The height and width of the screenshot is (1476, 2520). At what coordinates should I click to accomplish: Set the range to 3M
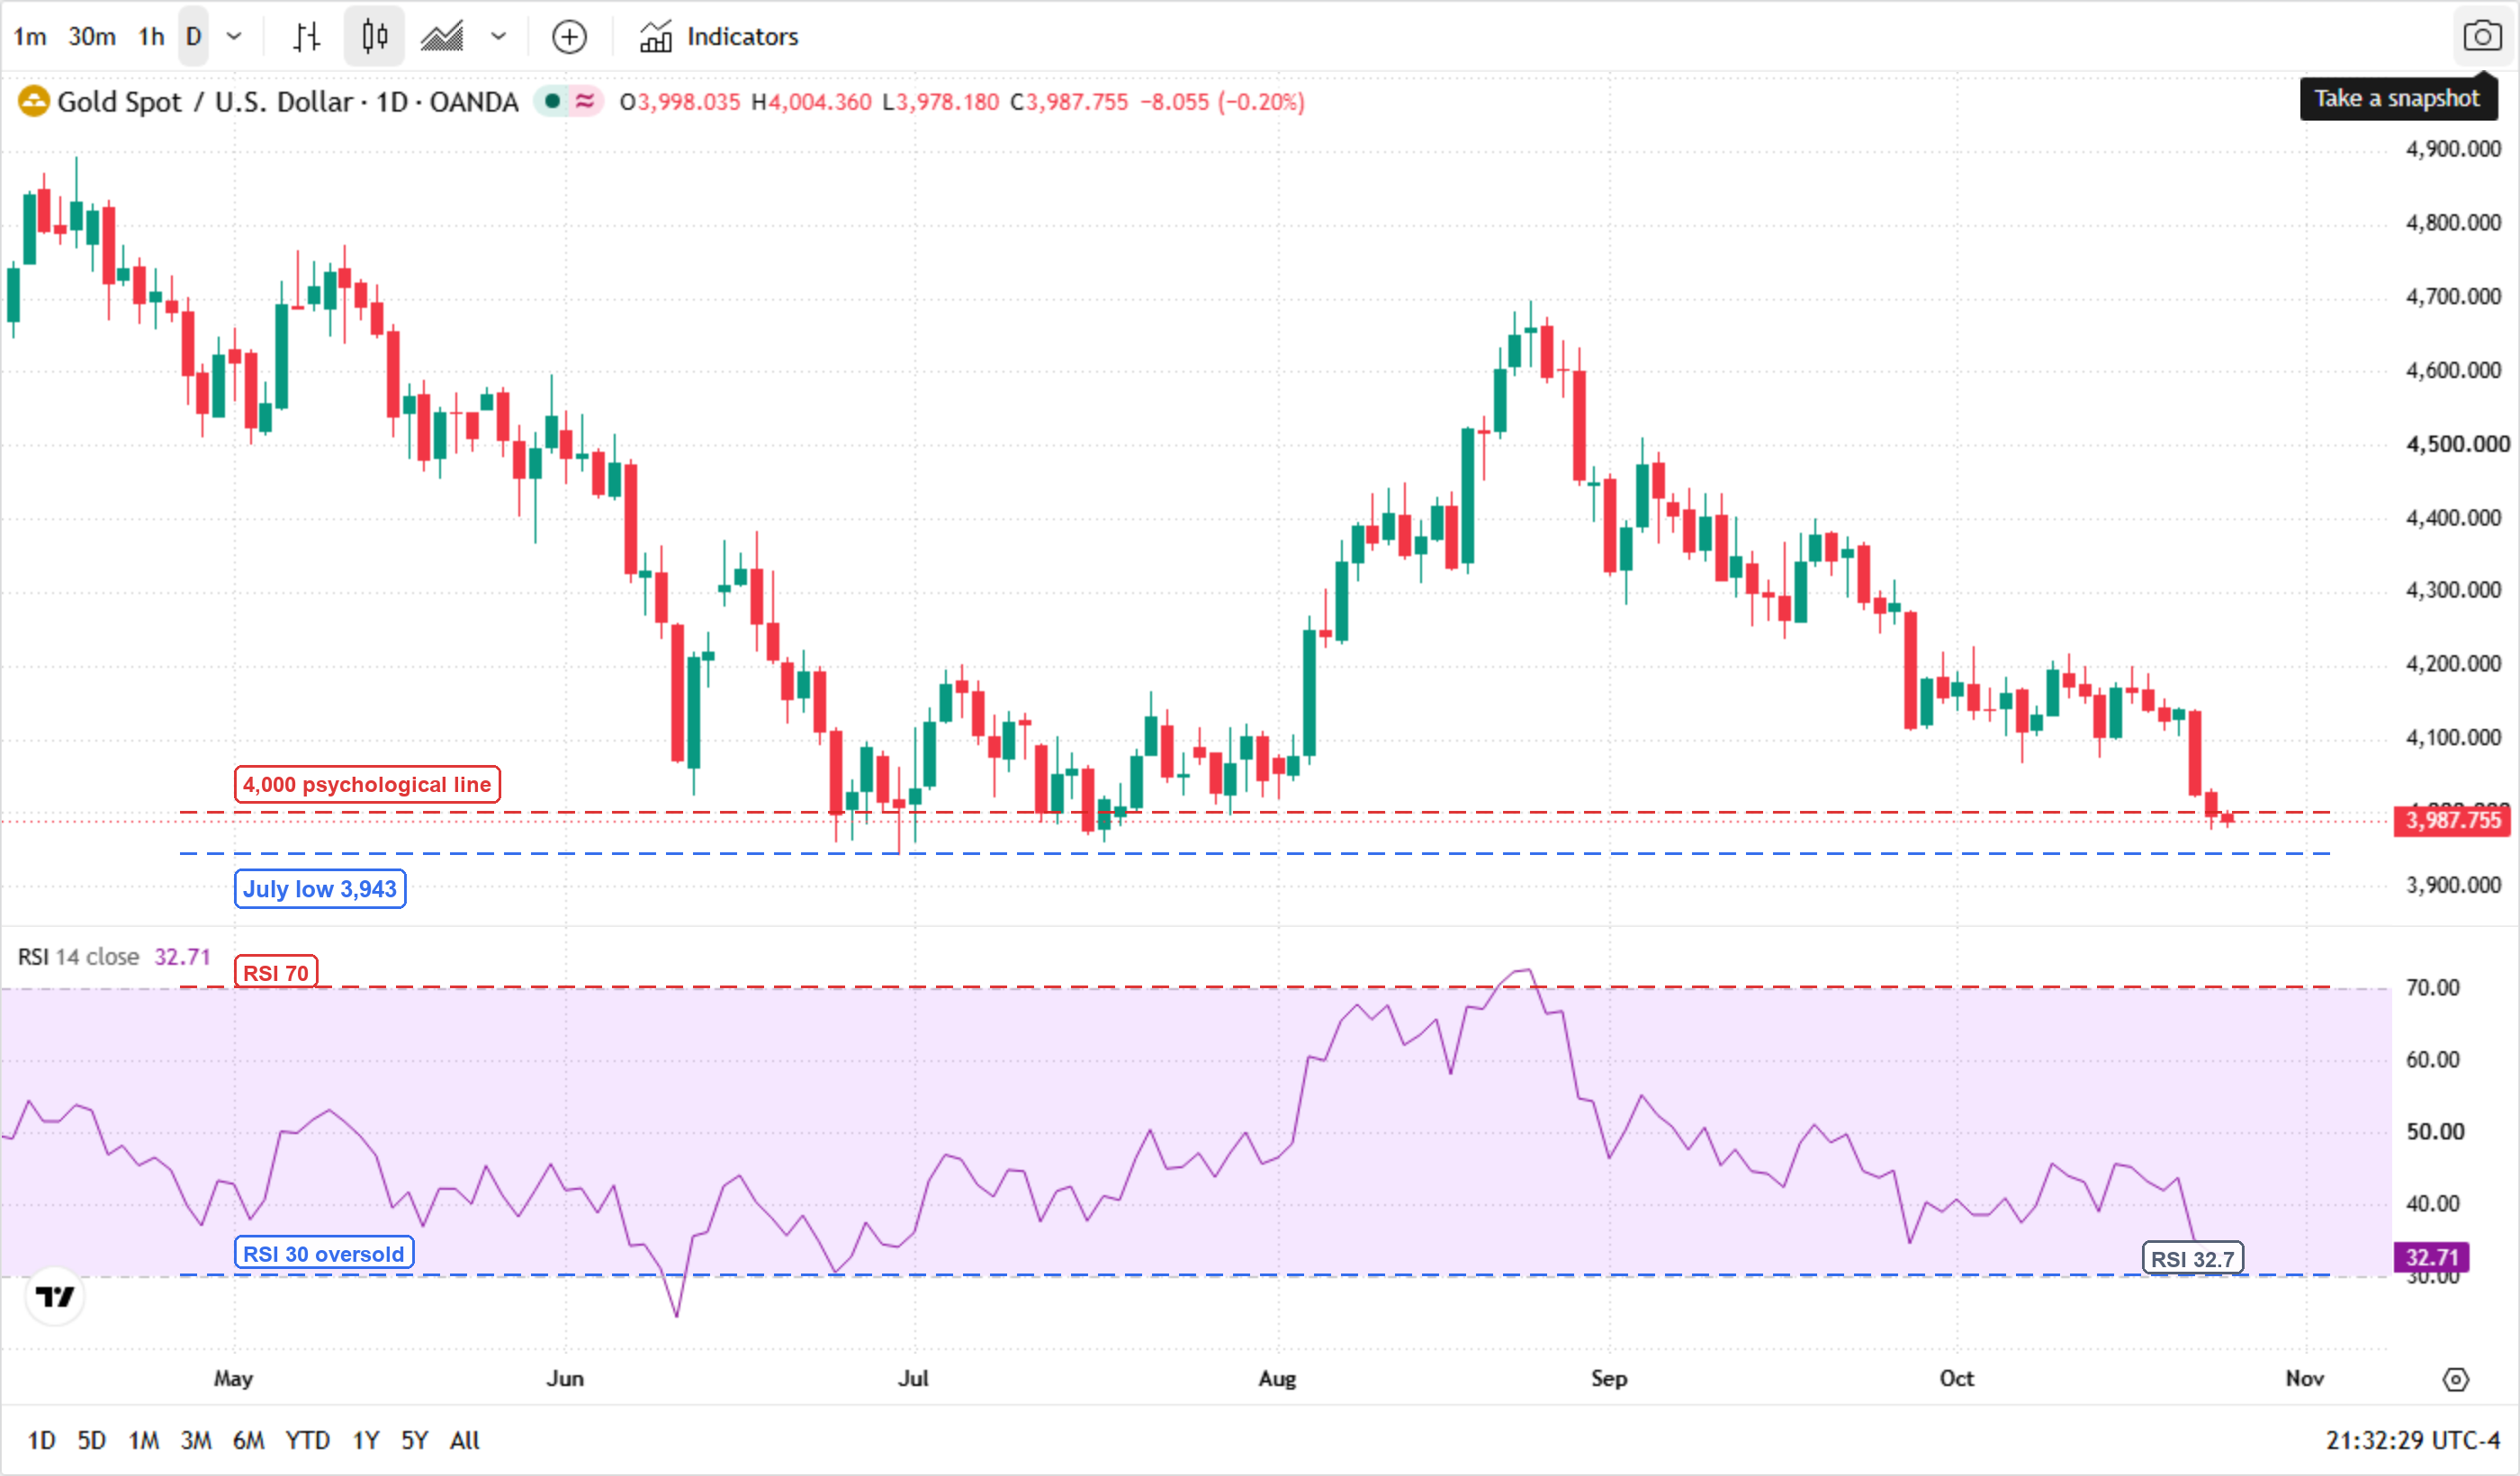point(195,1441)
